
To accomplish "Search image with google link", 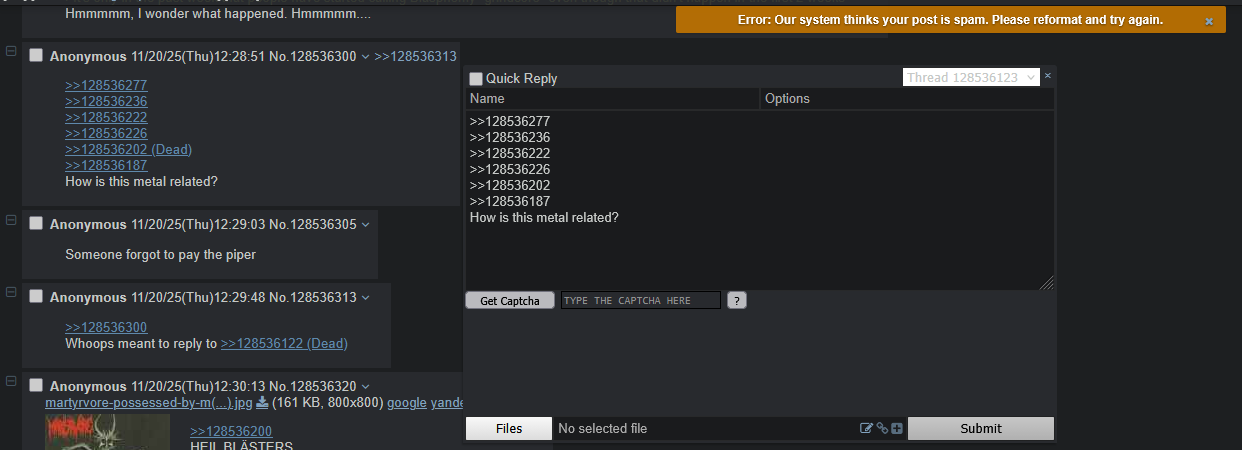I will 407,402.
